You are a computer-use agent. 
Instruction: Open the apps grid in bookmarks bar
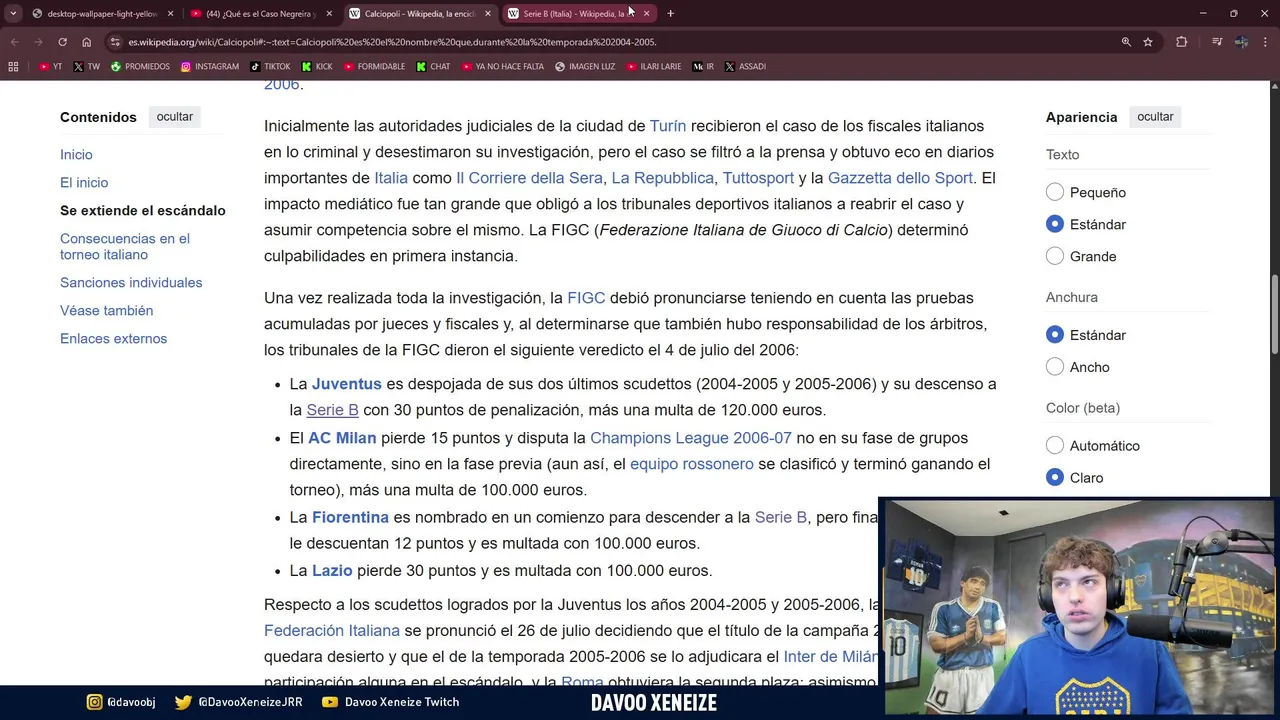point(13,66)
